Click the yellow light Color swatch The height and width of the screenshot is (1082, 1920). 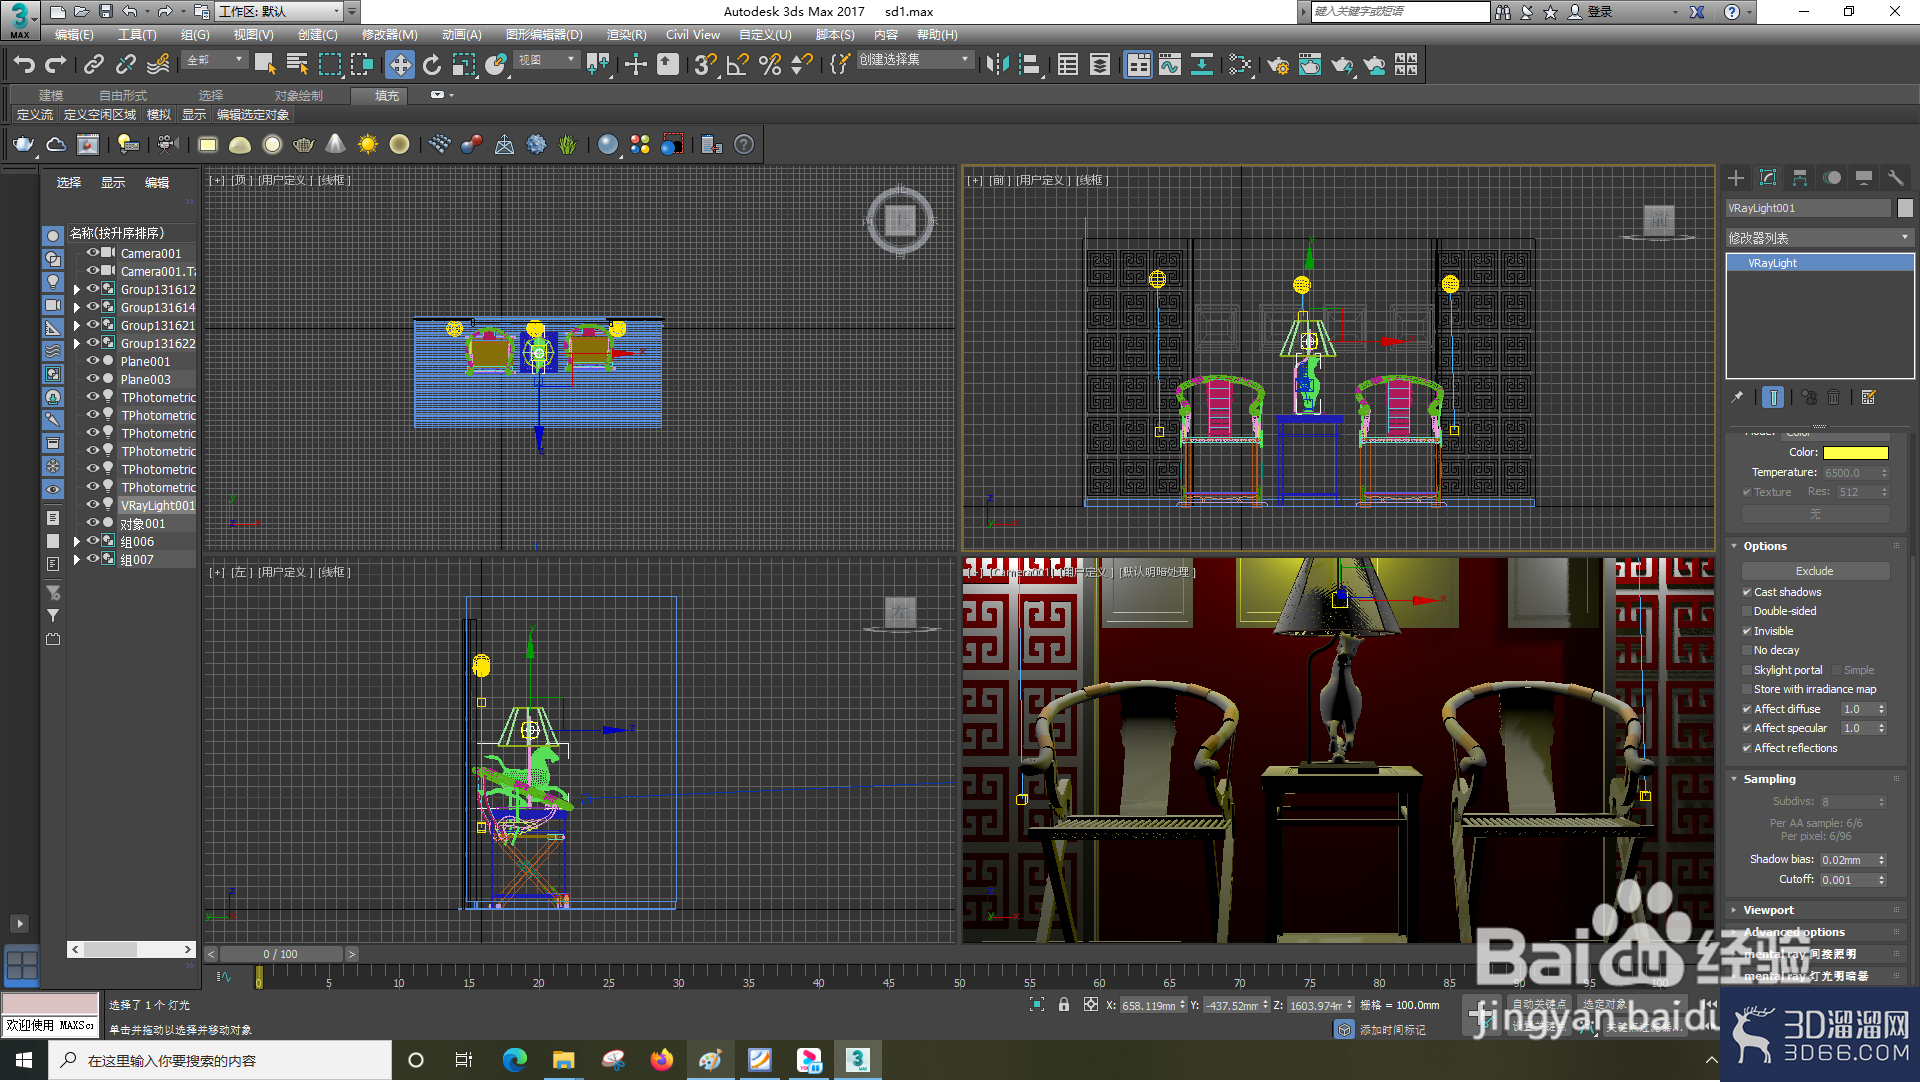coord(1855,453)
